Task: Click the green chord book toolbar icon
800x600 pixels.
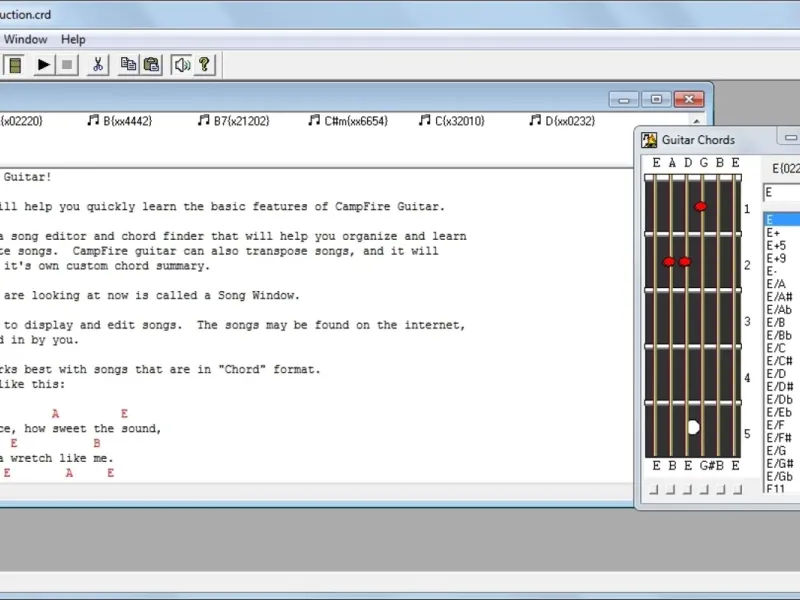Action: [15, 65]
